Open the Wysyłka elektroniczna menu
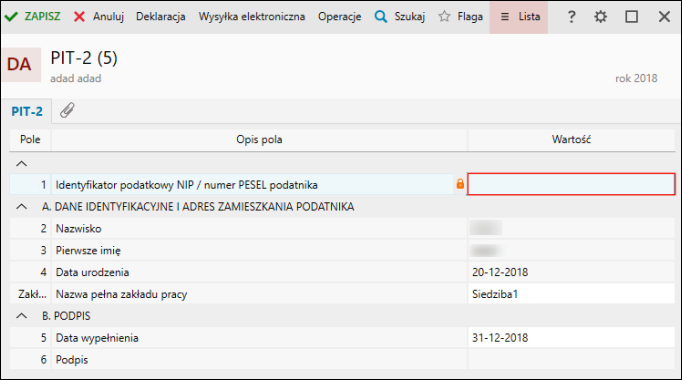This screenshot has width=682, height=380. 252,17
